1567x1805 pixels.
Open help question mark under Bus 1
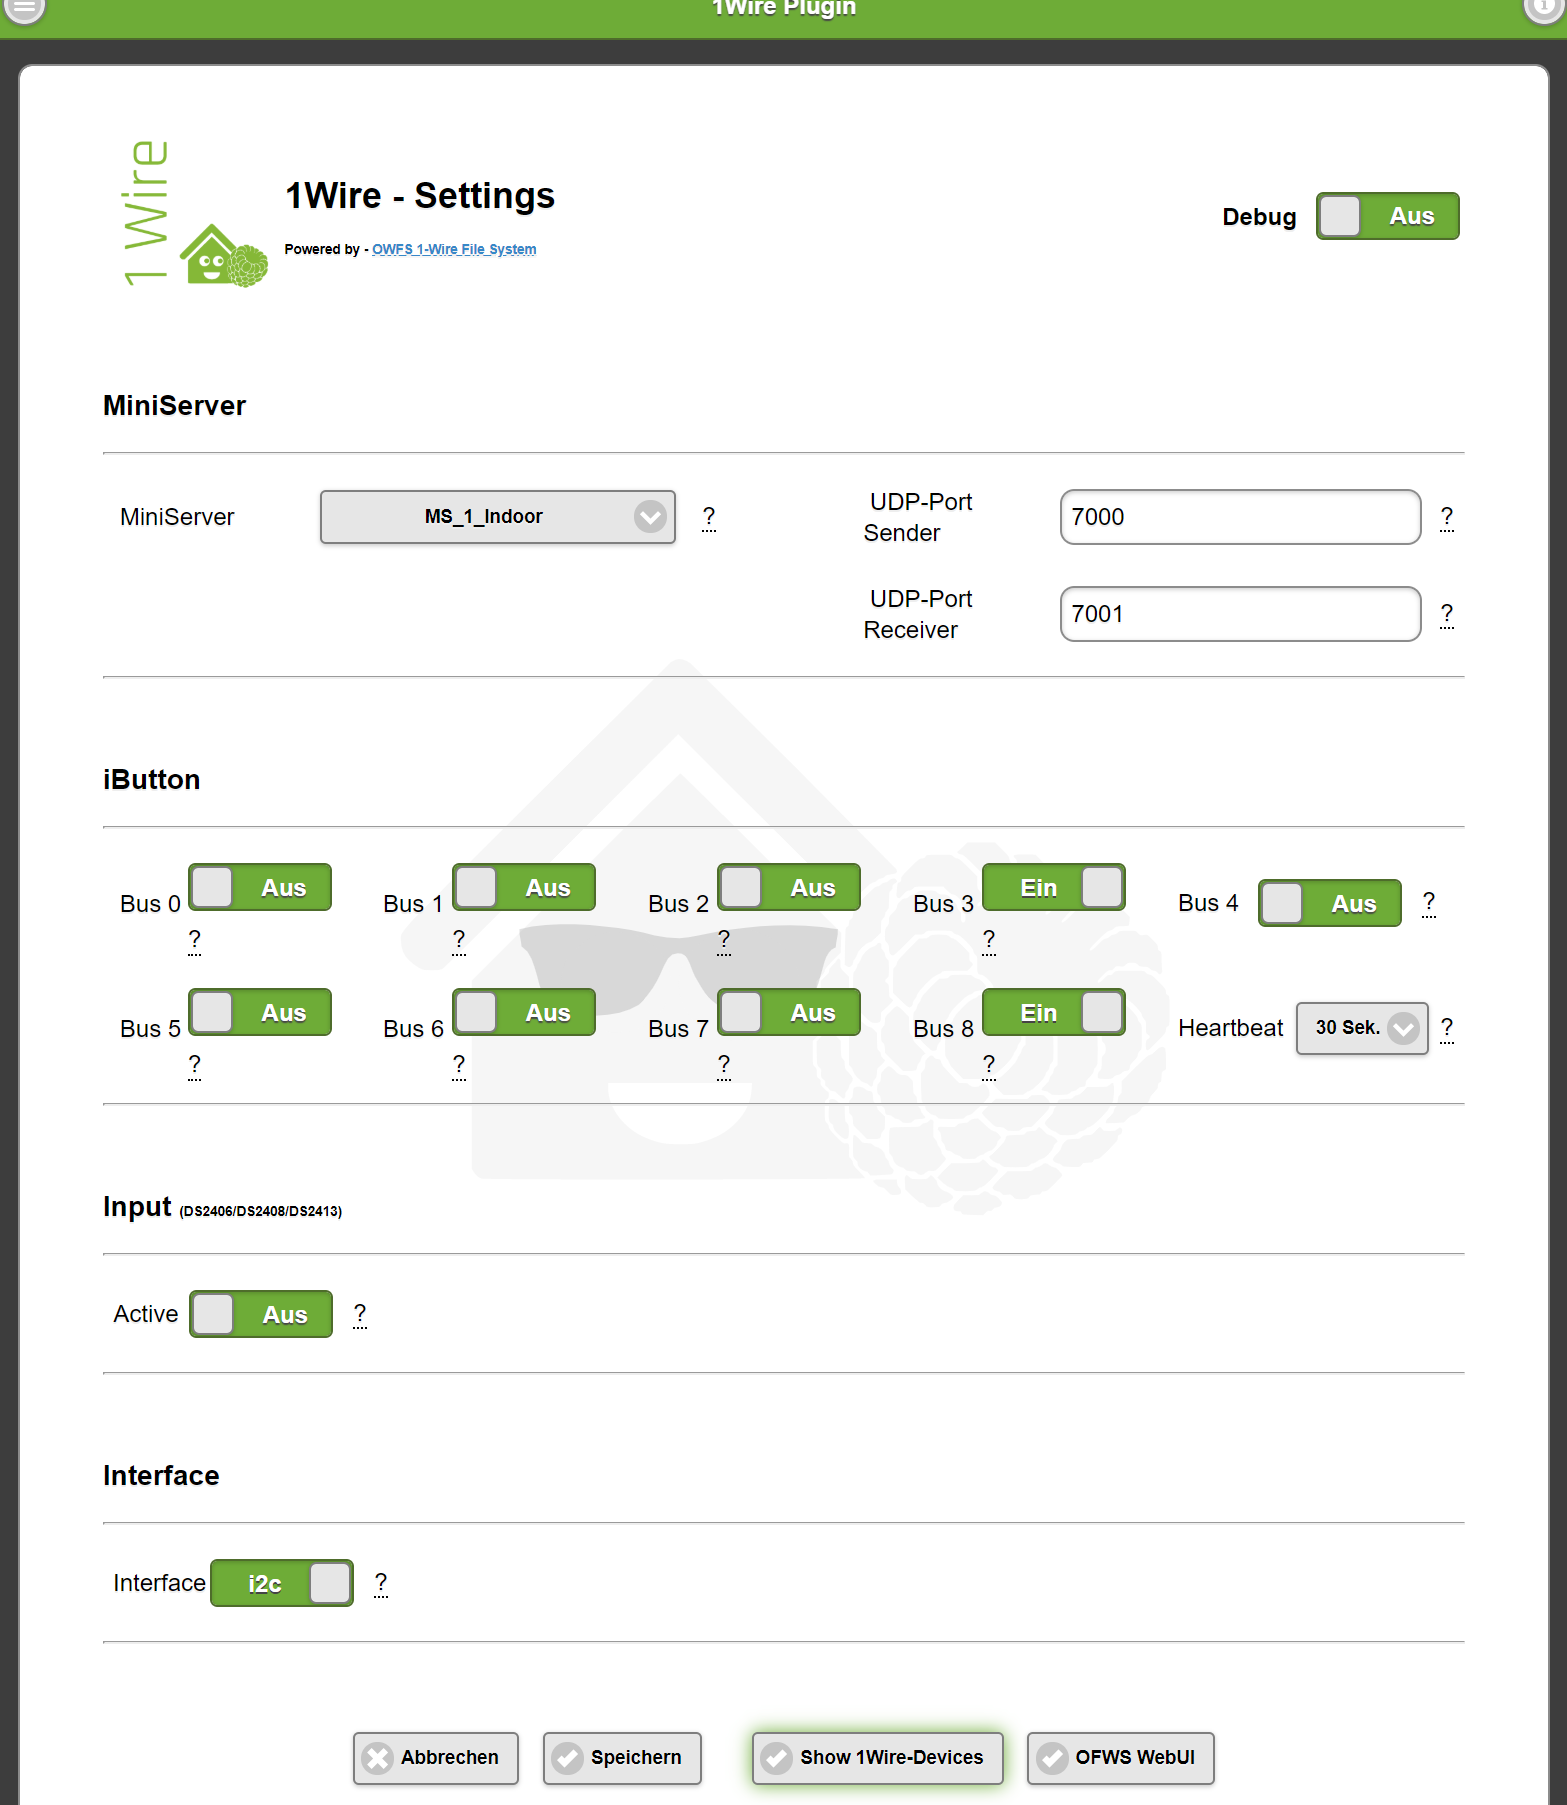(459, 941)
